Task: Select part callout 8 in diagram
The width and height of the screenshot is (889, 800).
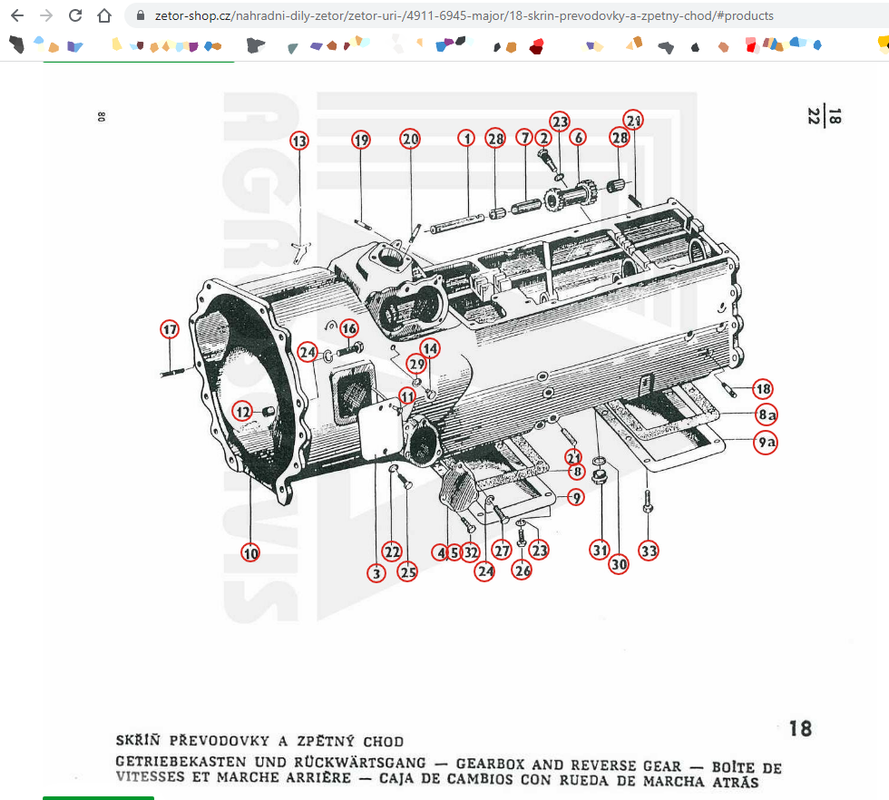Action: [x=577, y=471]
